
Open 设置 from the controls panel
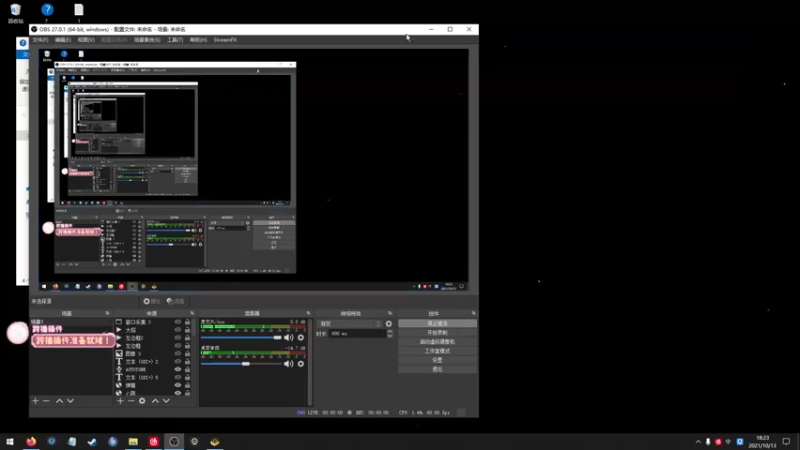[437, 360]
